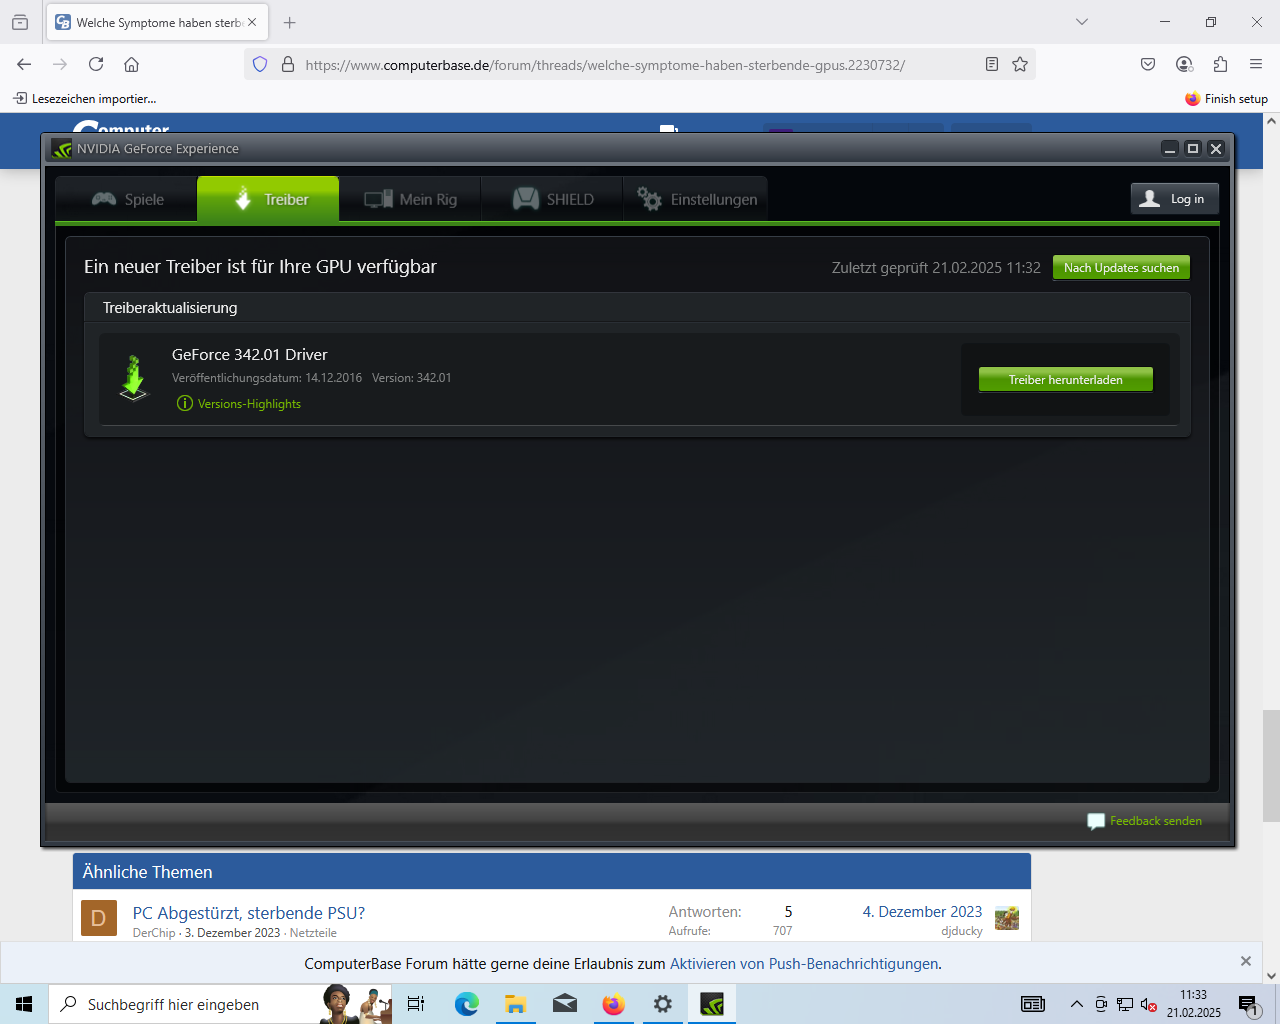Show site security info via the padlock icon

288,64
